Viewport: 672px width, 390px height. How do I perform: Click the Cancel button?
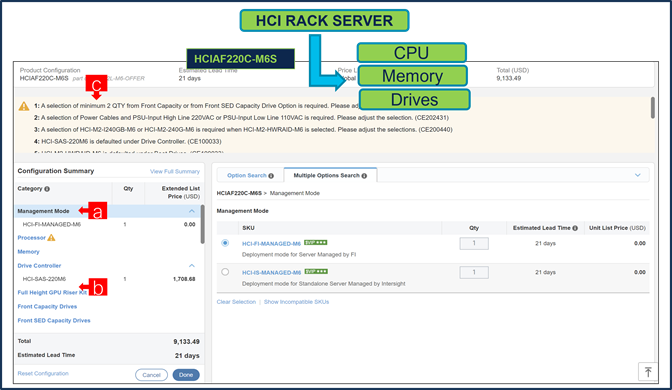tap(151, 375)
